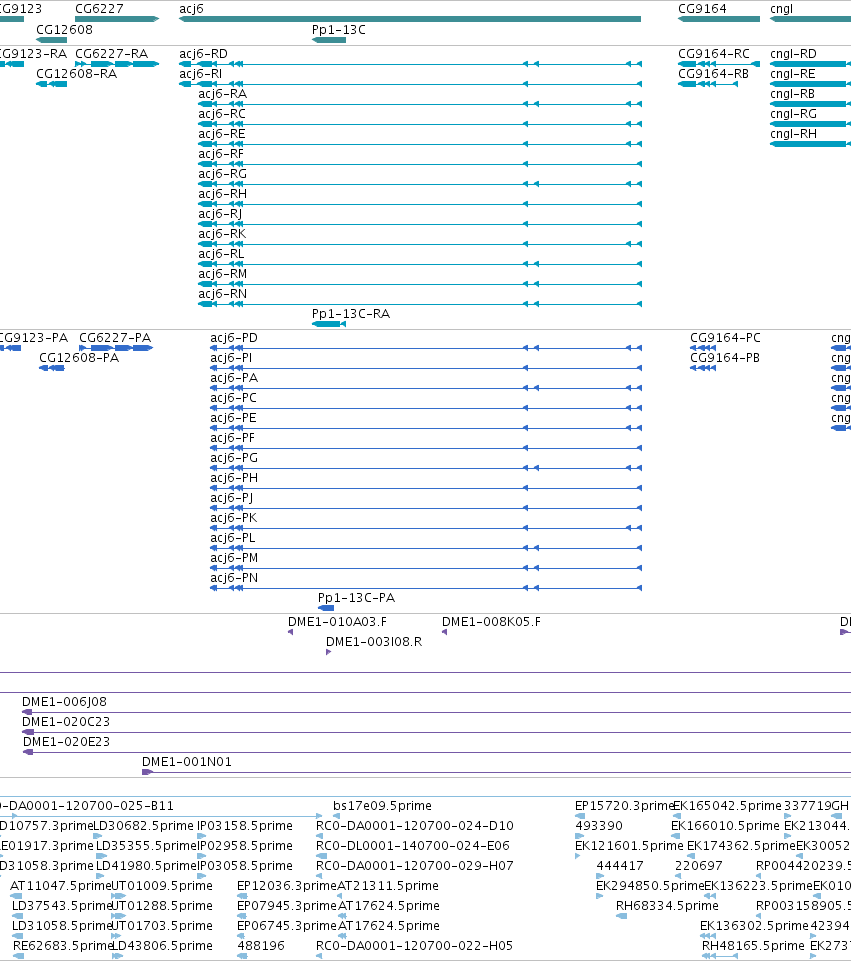Click EST EP15720.3prime
The width and height of the screenshot is (851, 961).
pyautogui.click(x=624, y=806)
